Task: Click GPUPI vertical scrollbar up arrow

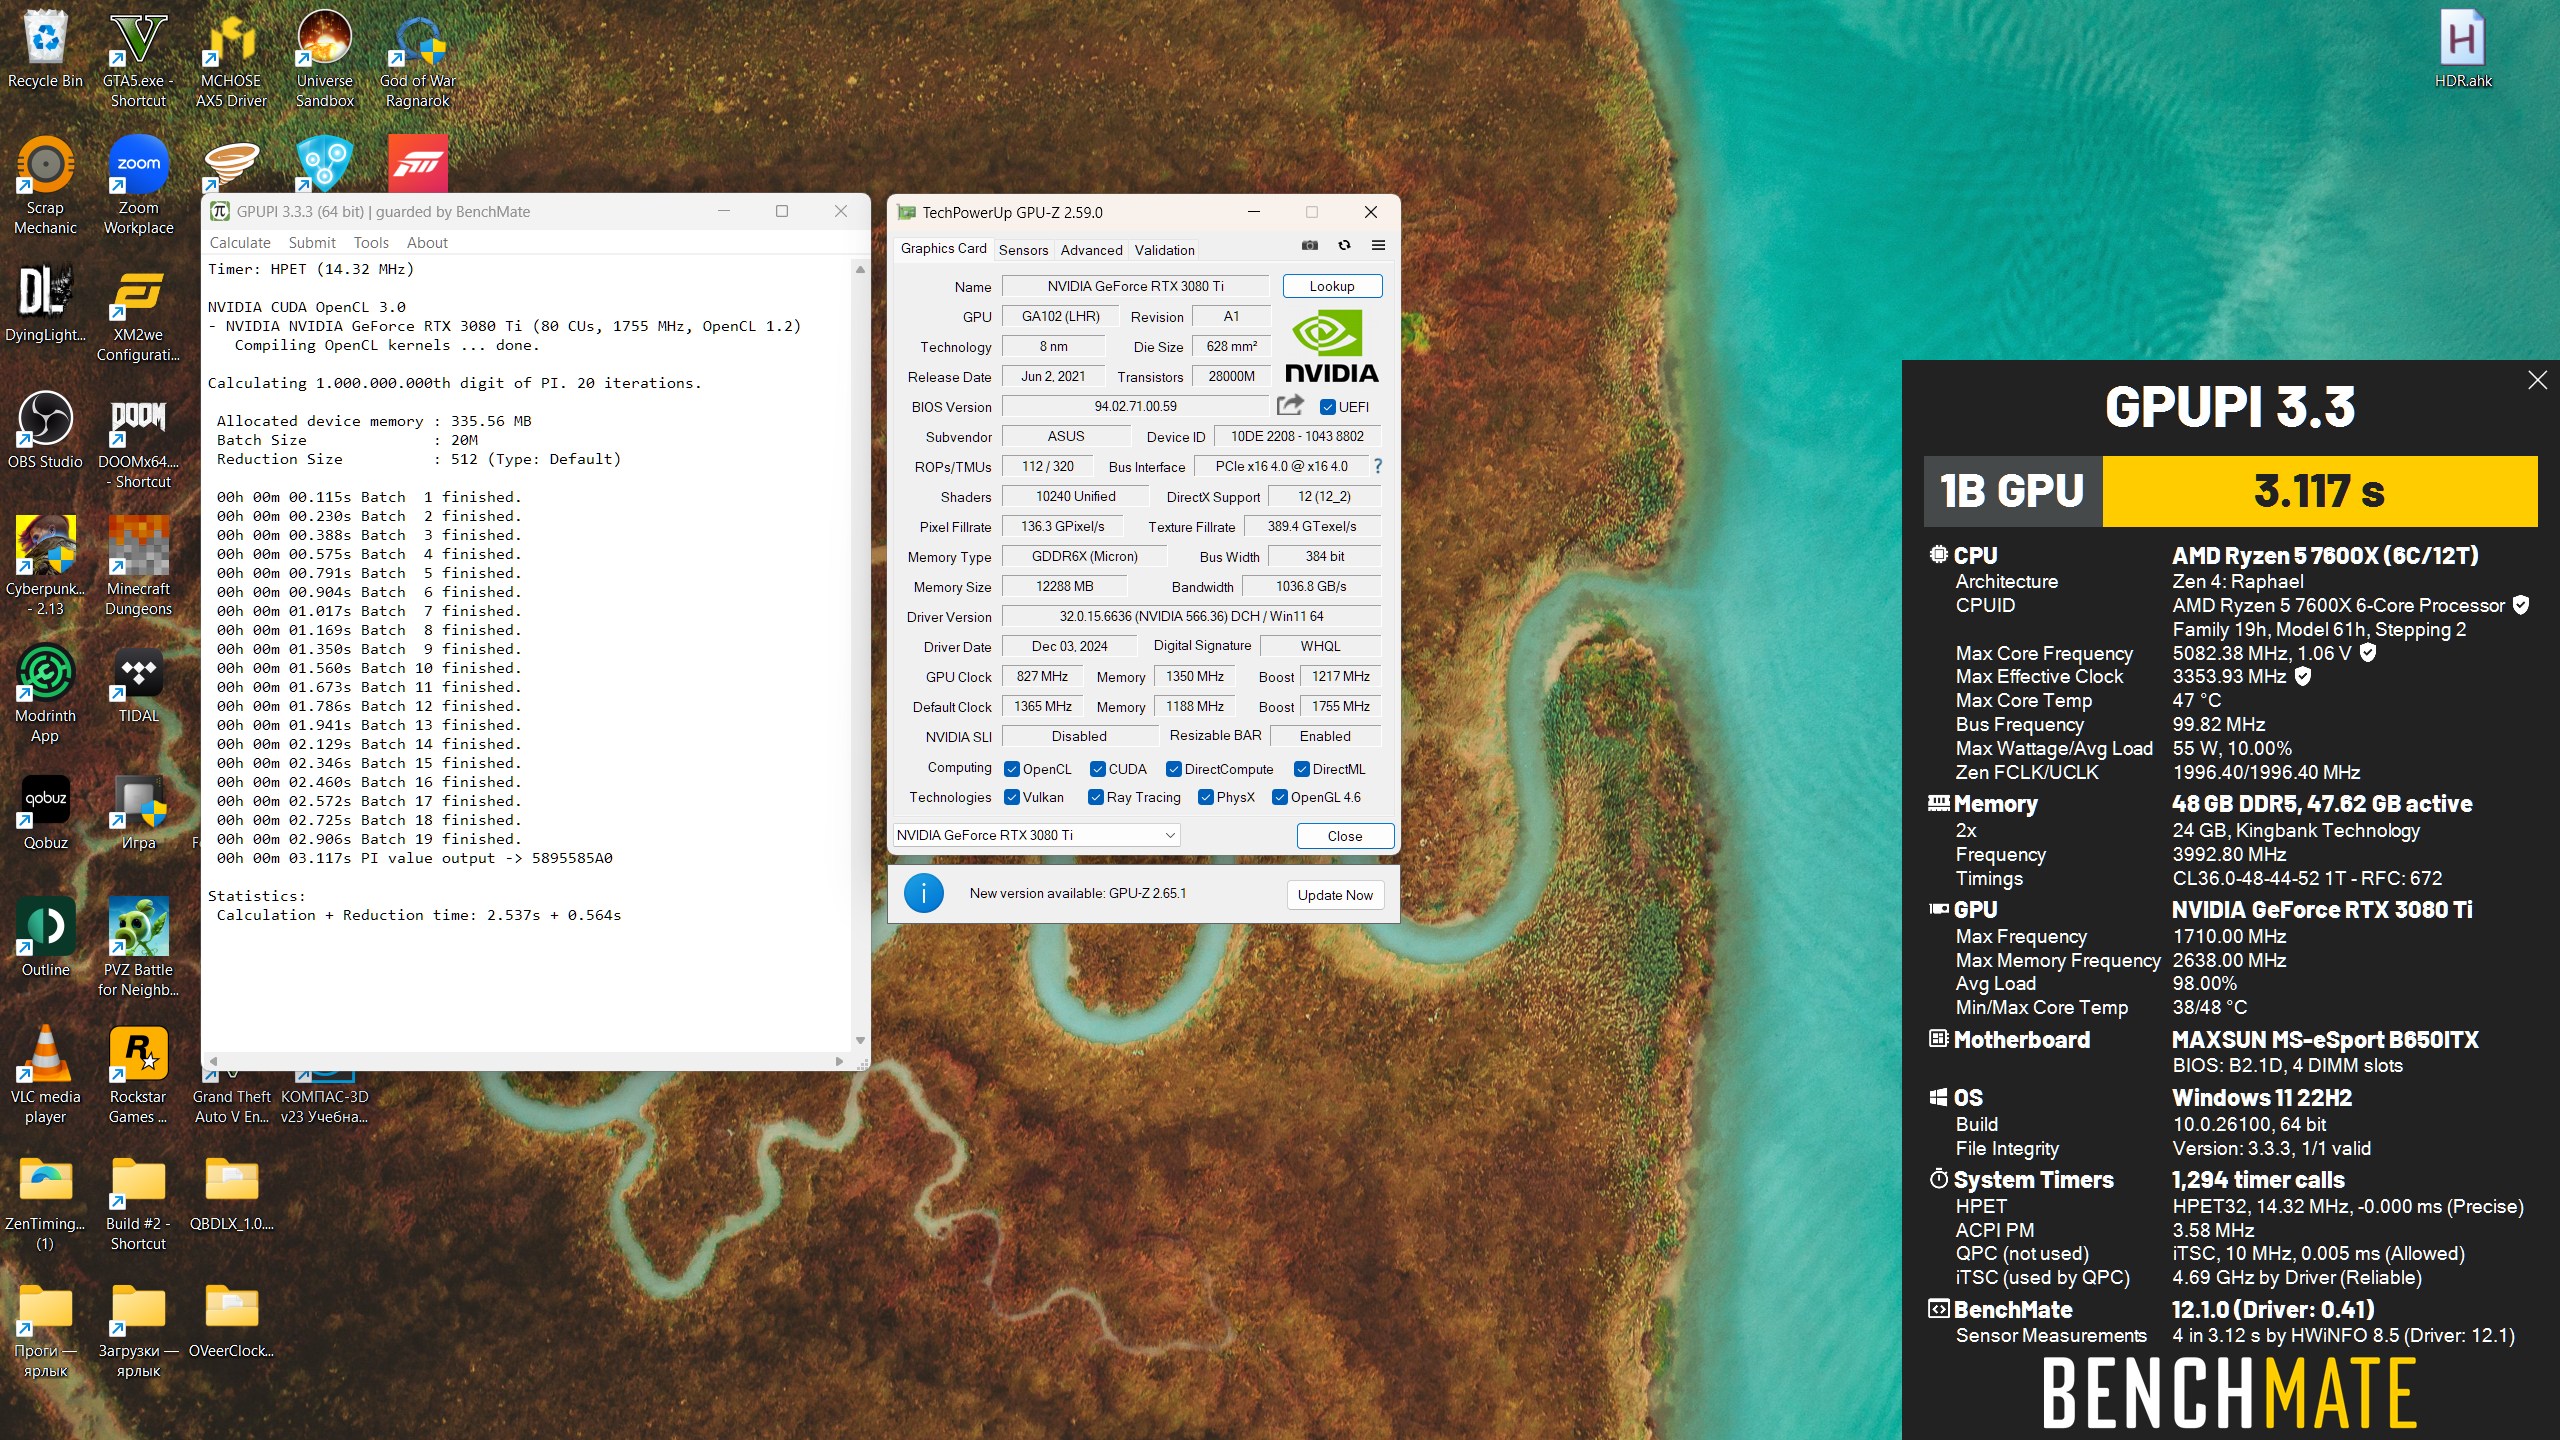Action: click(860, 270)
